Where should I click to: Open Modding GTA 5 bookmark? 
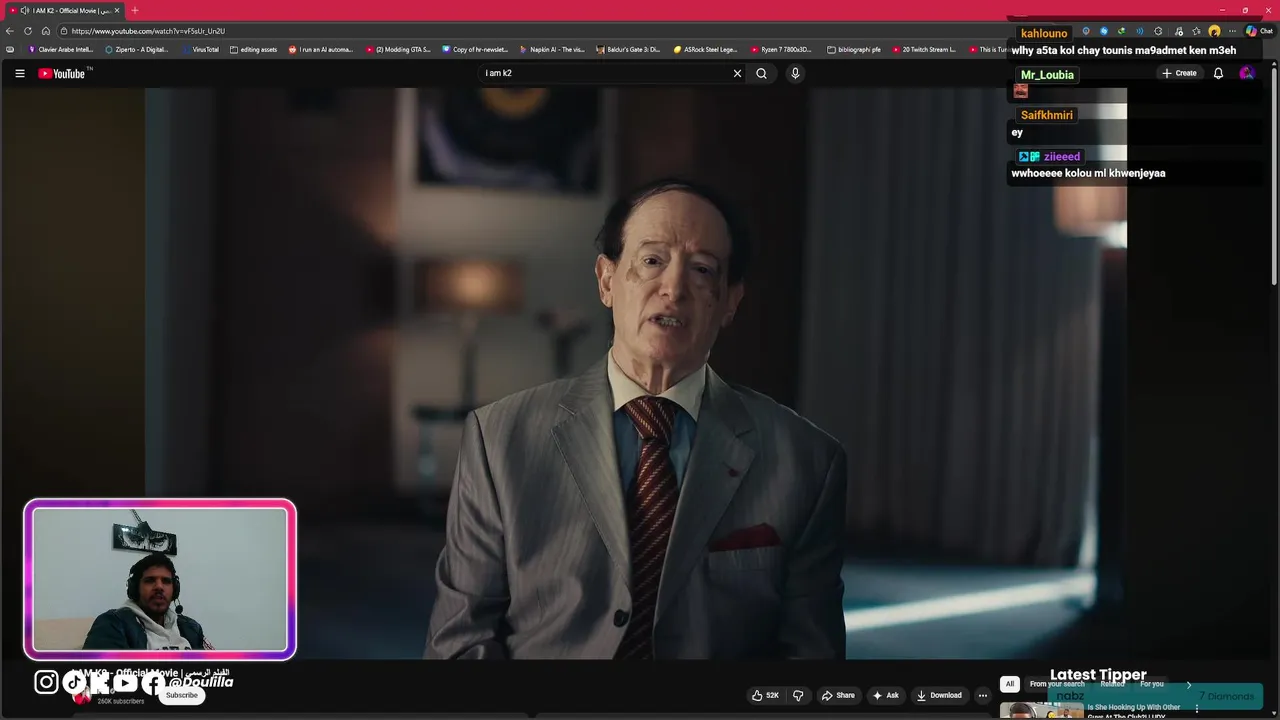[398, 49]
